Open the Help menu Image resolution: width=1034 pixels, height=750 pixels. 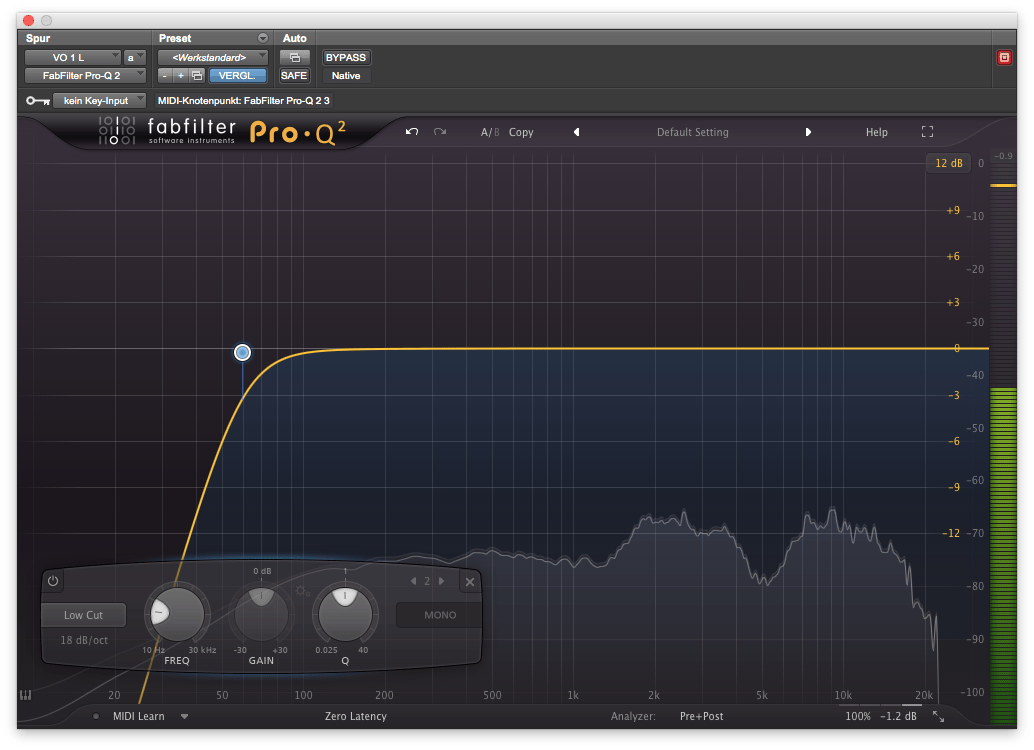[876, 132]
